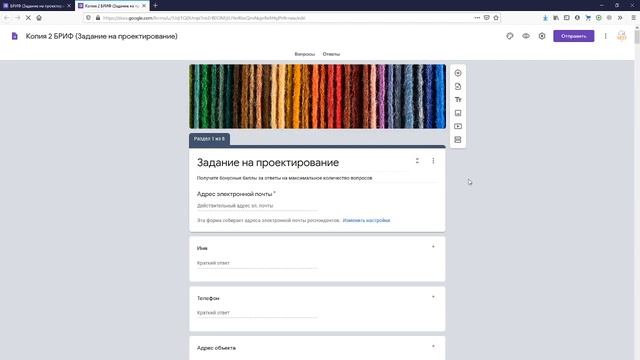Click the preview eye icon
Image resolution: width=640 pixels, height=360 pixels.
click(x=526, y=36)
